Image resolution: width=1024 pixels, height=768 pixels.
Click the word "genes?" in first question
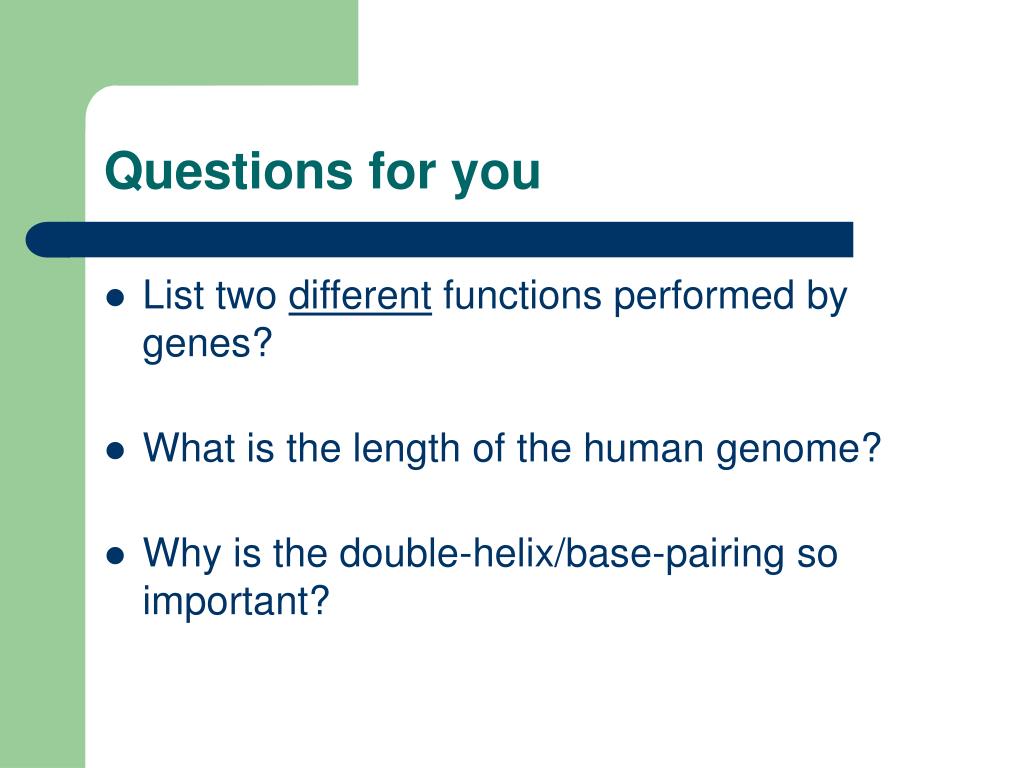[x=207, y=344]
